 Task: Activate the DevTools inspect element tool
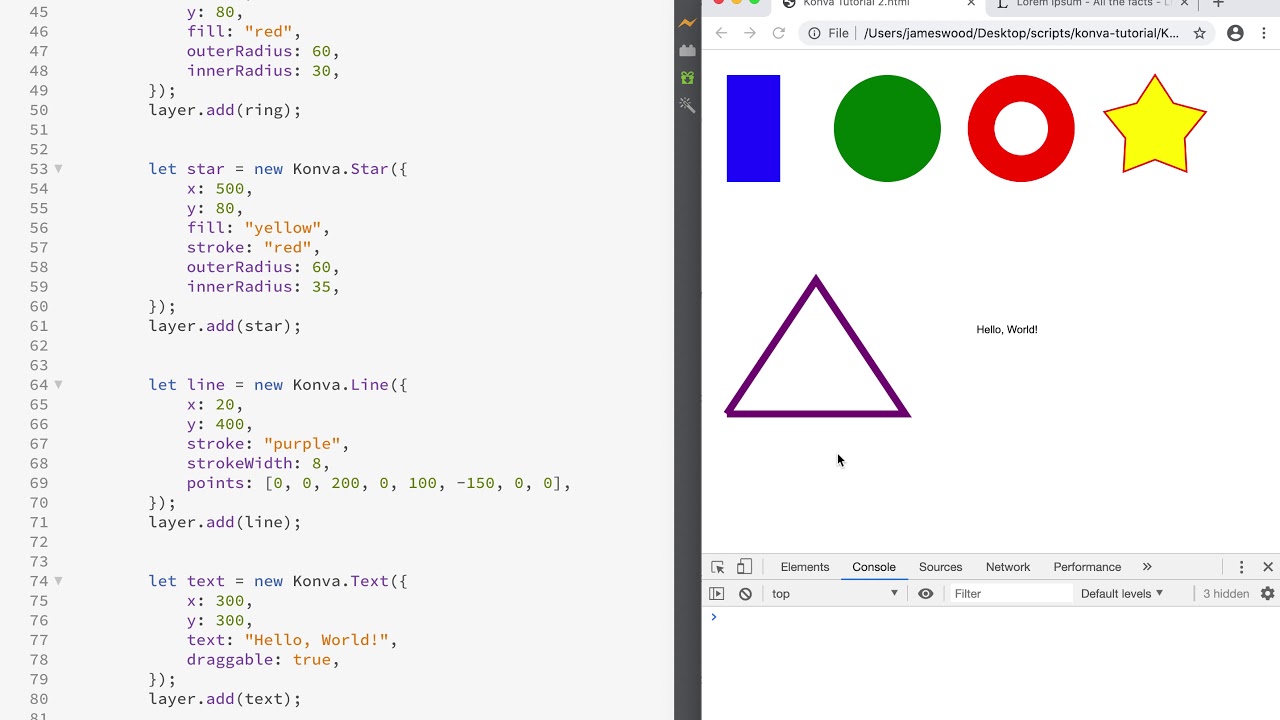click(718, 567)
